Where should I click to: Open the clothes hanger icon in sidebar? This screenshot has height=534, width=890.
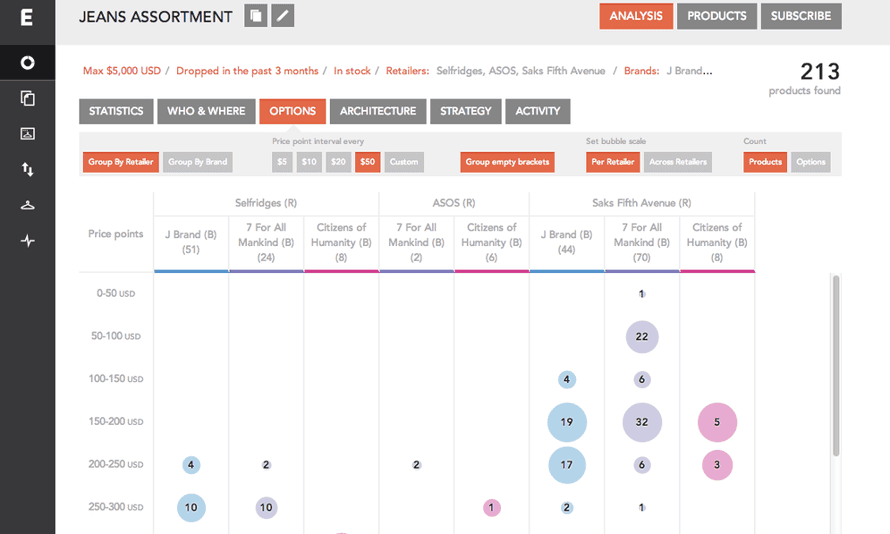pyautogui.click(x=27, y=205)
